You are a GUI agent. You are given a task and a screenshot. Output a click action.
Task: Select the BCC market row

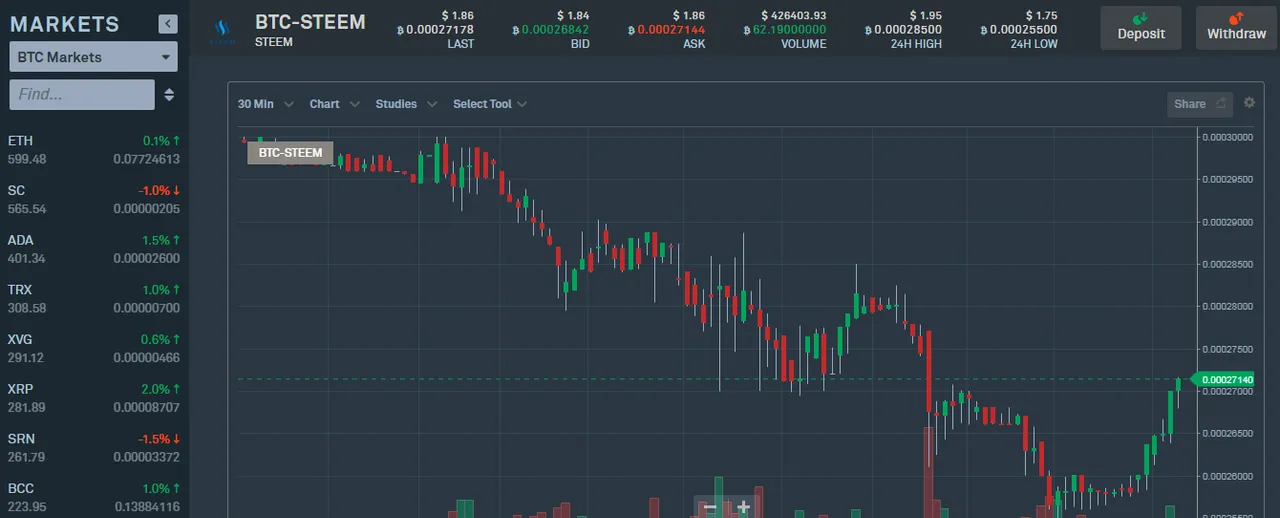[94, 497]
